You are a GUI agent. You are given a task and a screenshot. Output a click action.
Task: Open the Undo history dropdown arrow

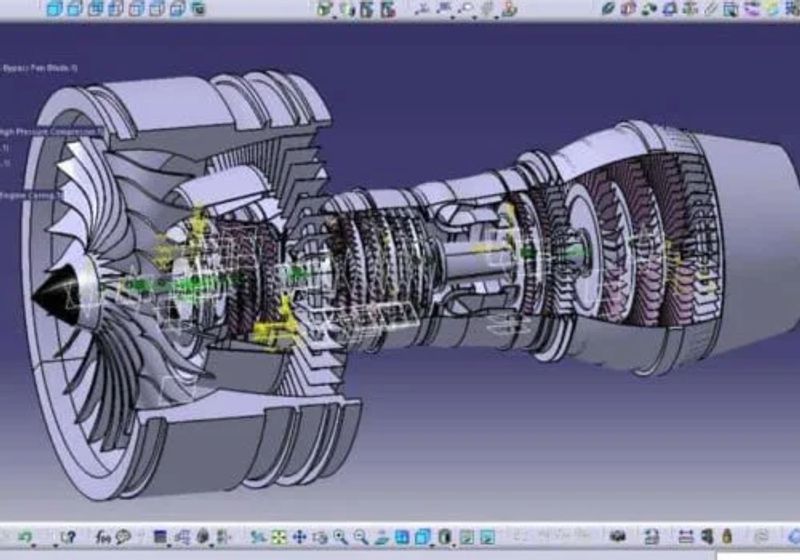(34, 545)
